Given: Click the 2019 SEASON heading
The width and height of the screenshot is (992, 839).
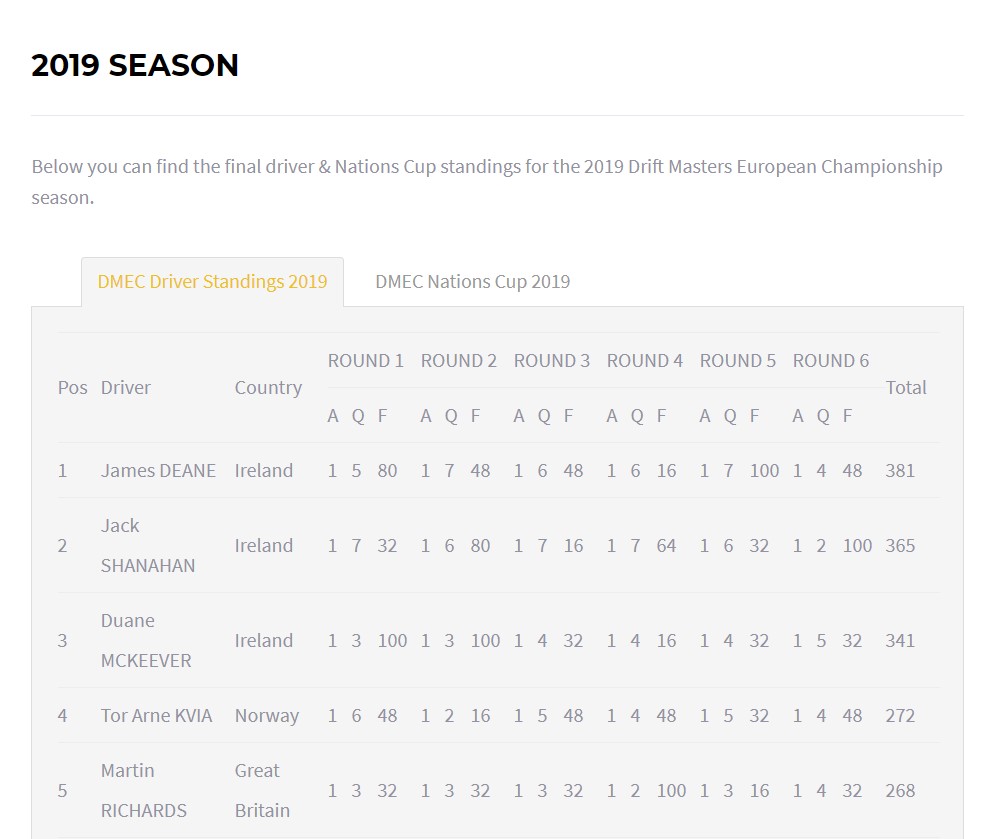Looking at the screenshot, I should pyautogui.click(x=135, y=66).
